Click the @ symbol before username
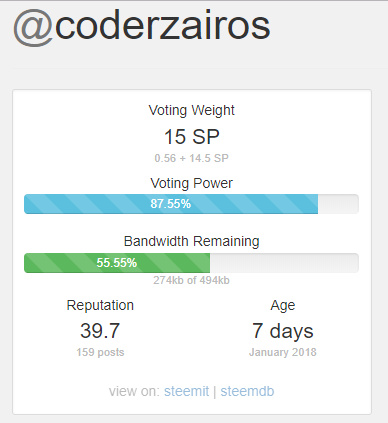The height and width of the screenshot is (423, 388). pyautogui.click(x=33, y=28)
